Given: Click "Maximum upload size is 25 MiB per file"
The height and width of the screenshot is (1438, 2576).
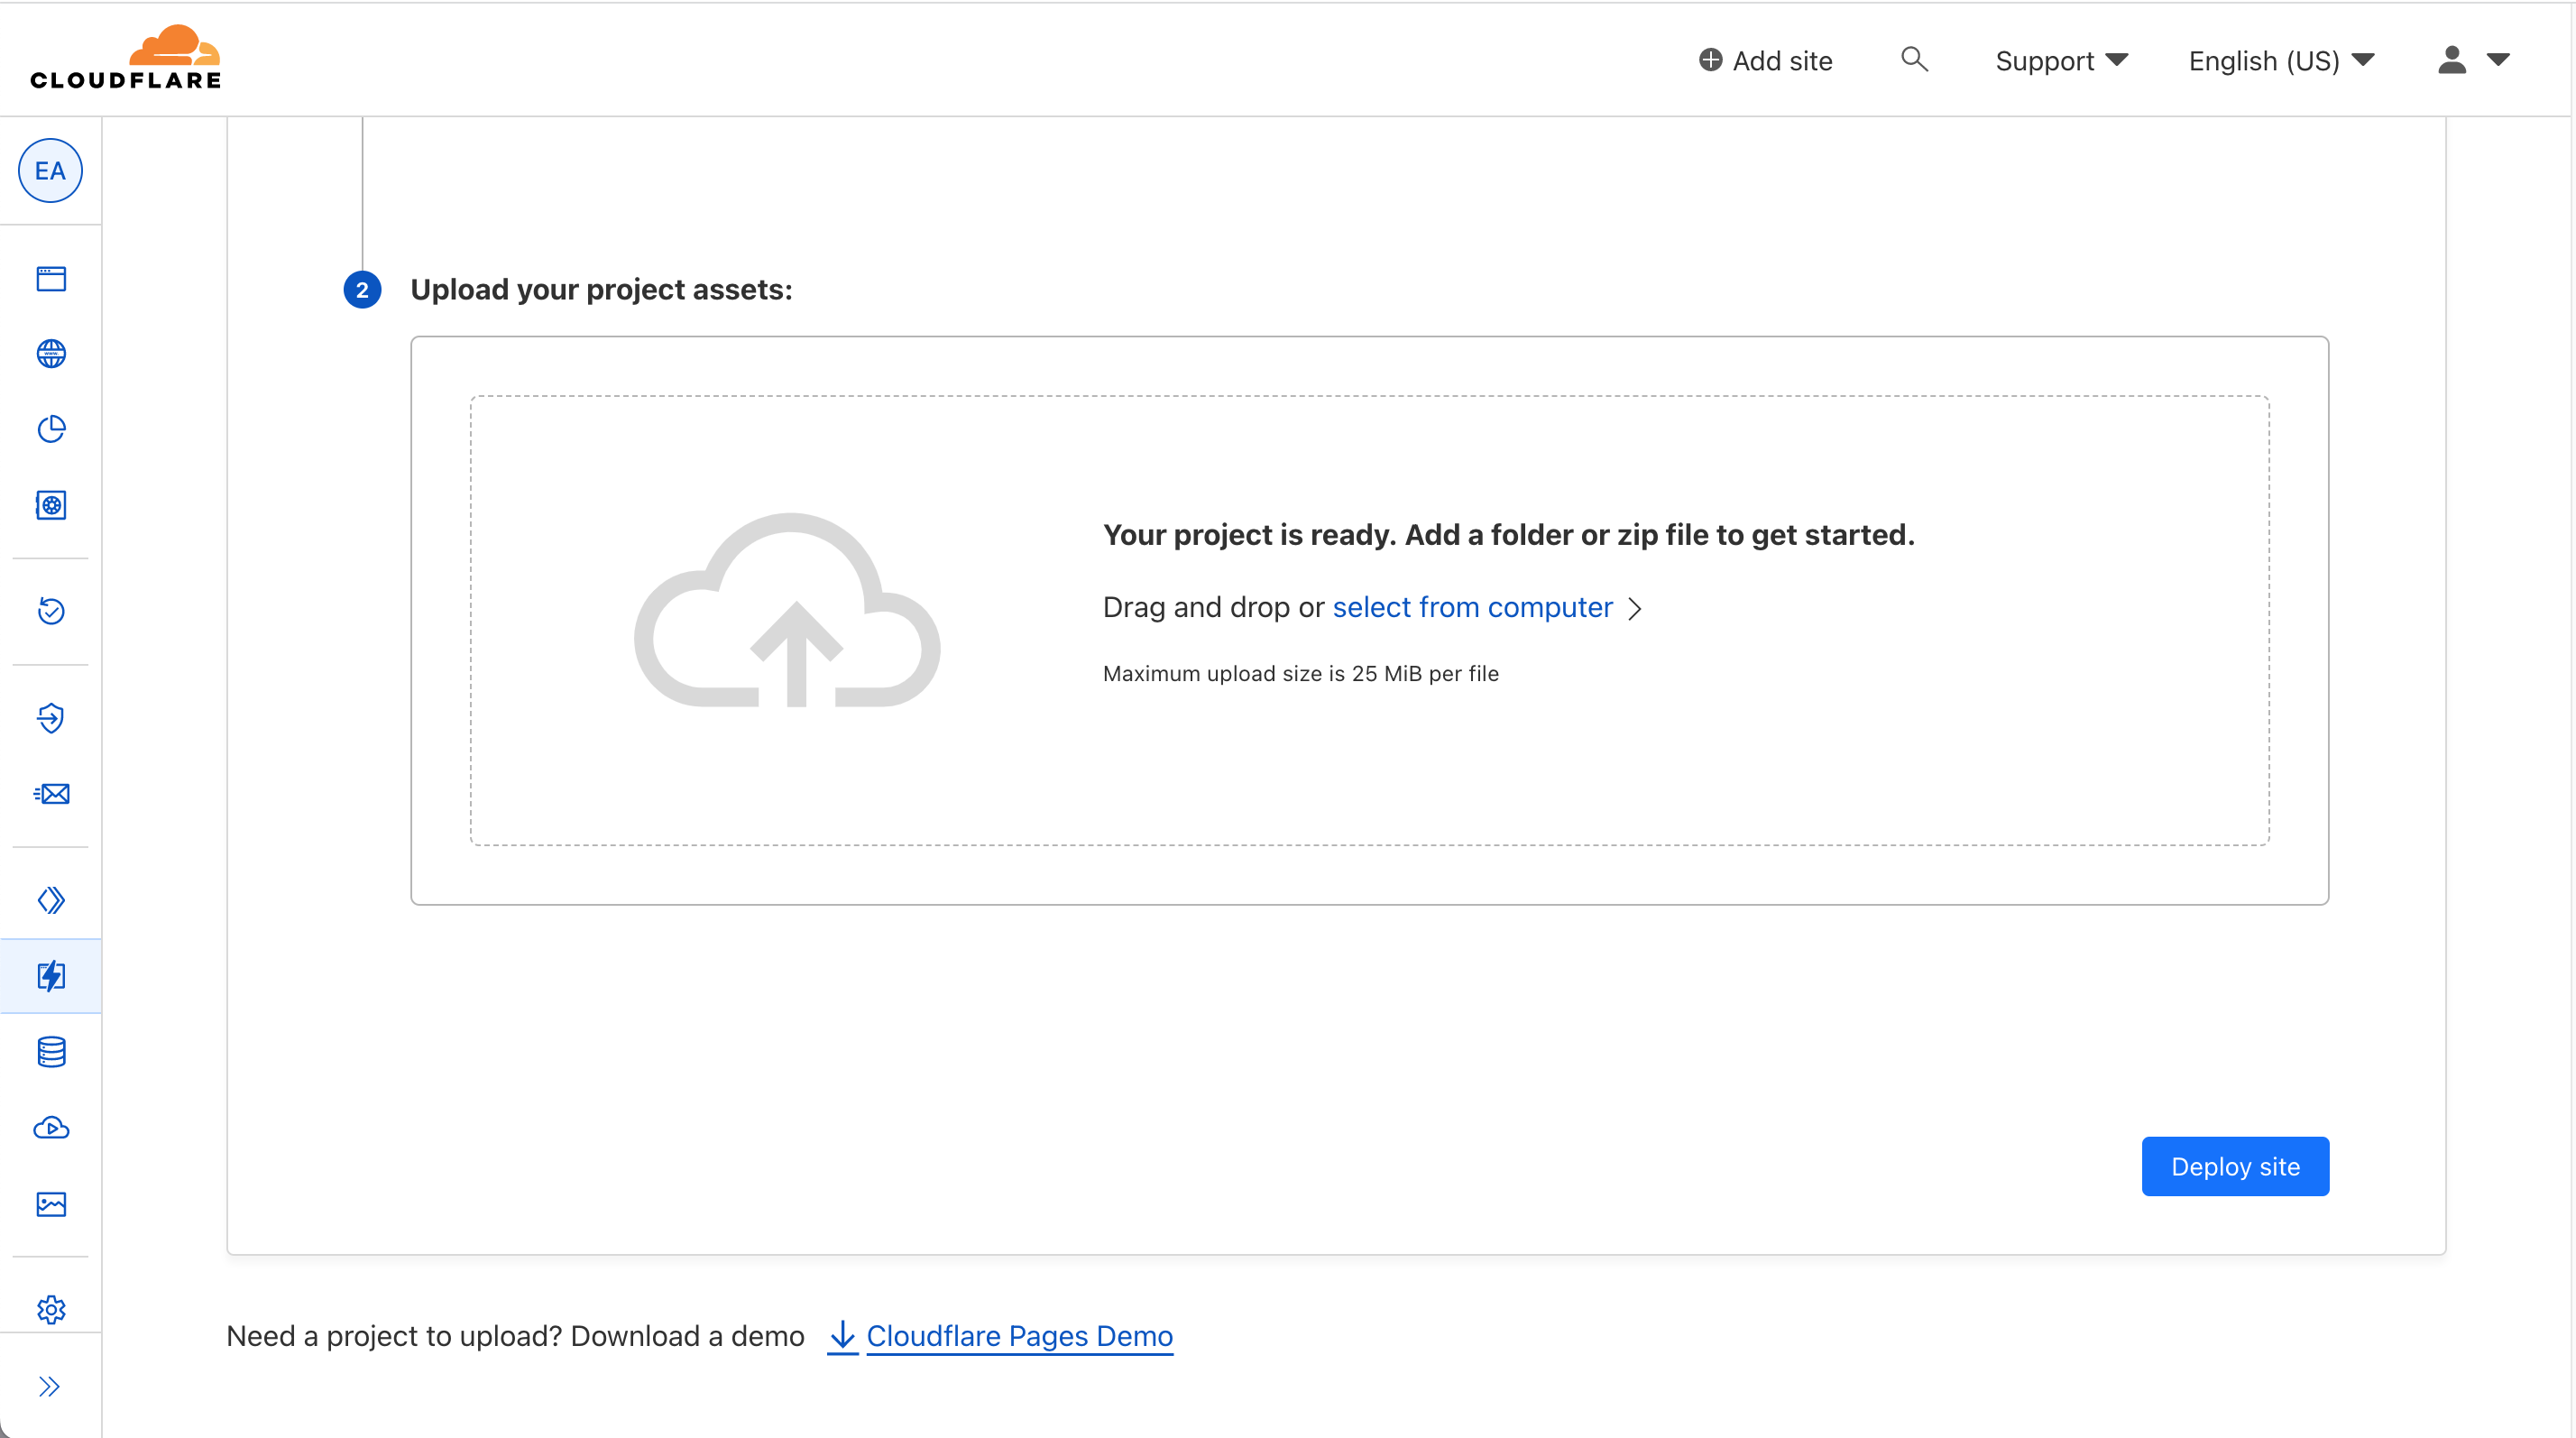Looking at the screenshot, I should point(1300,674).
